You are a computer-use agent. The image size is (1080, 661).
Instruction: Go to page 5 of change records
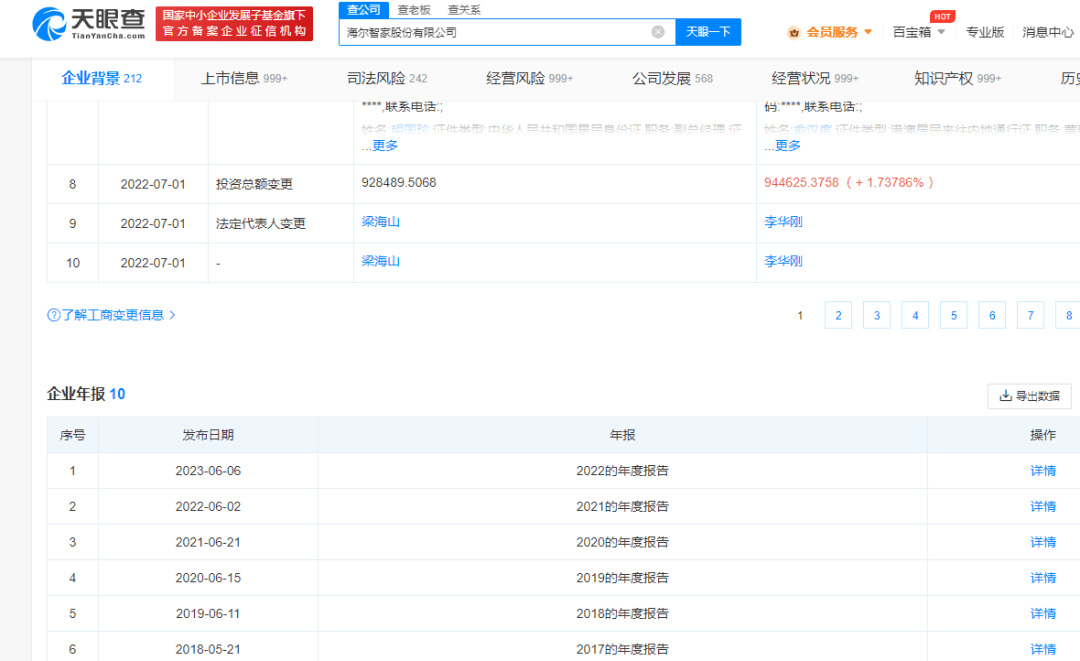954,315
